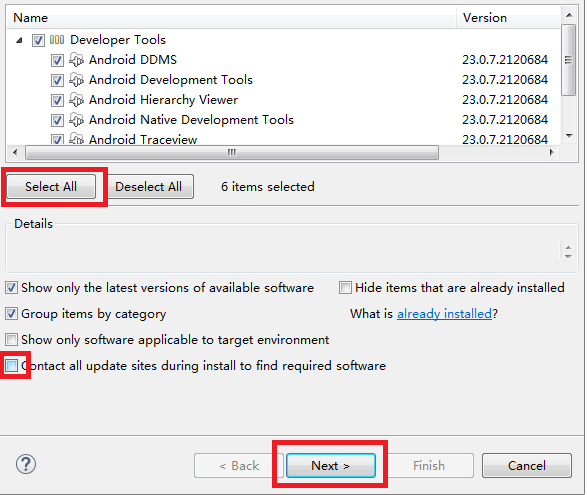Click the Version column header
587x495 pixels.
click(x=508, y=18)
